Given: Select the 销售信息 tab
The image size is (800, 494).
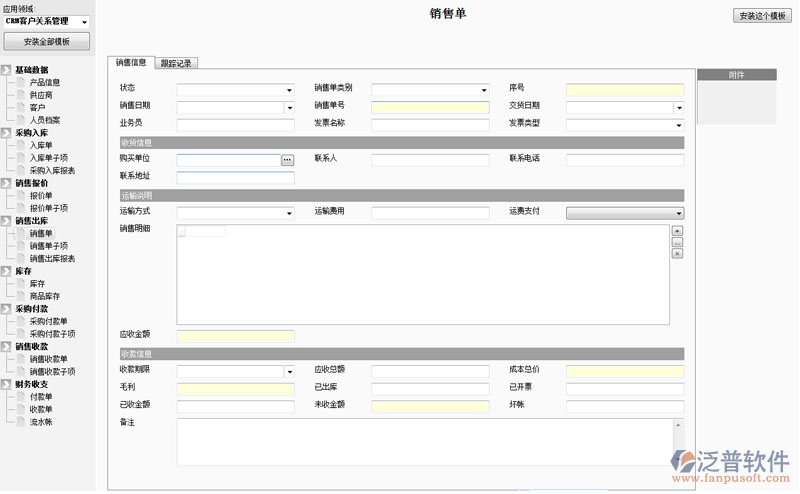Looking at the screenshot, I should tap(130, 63).
